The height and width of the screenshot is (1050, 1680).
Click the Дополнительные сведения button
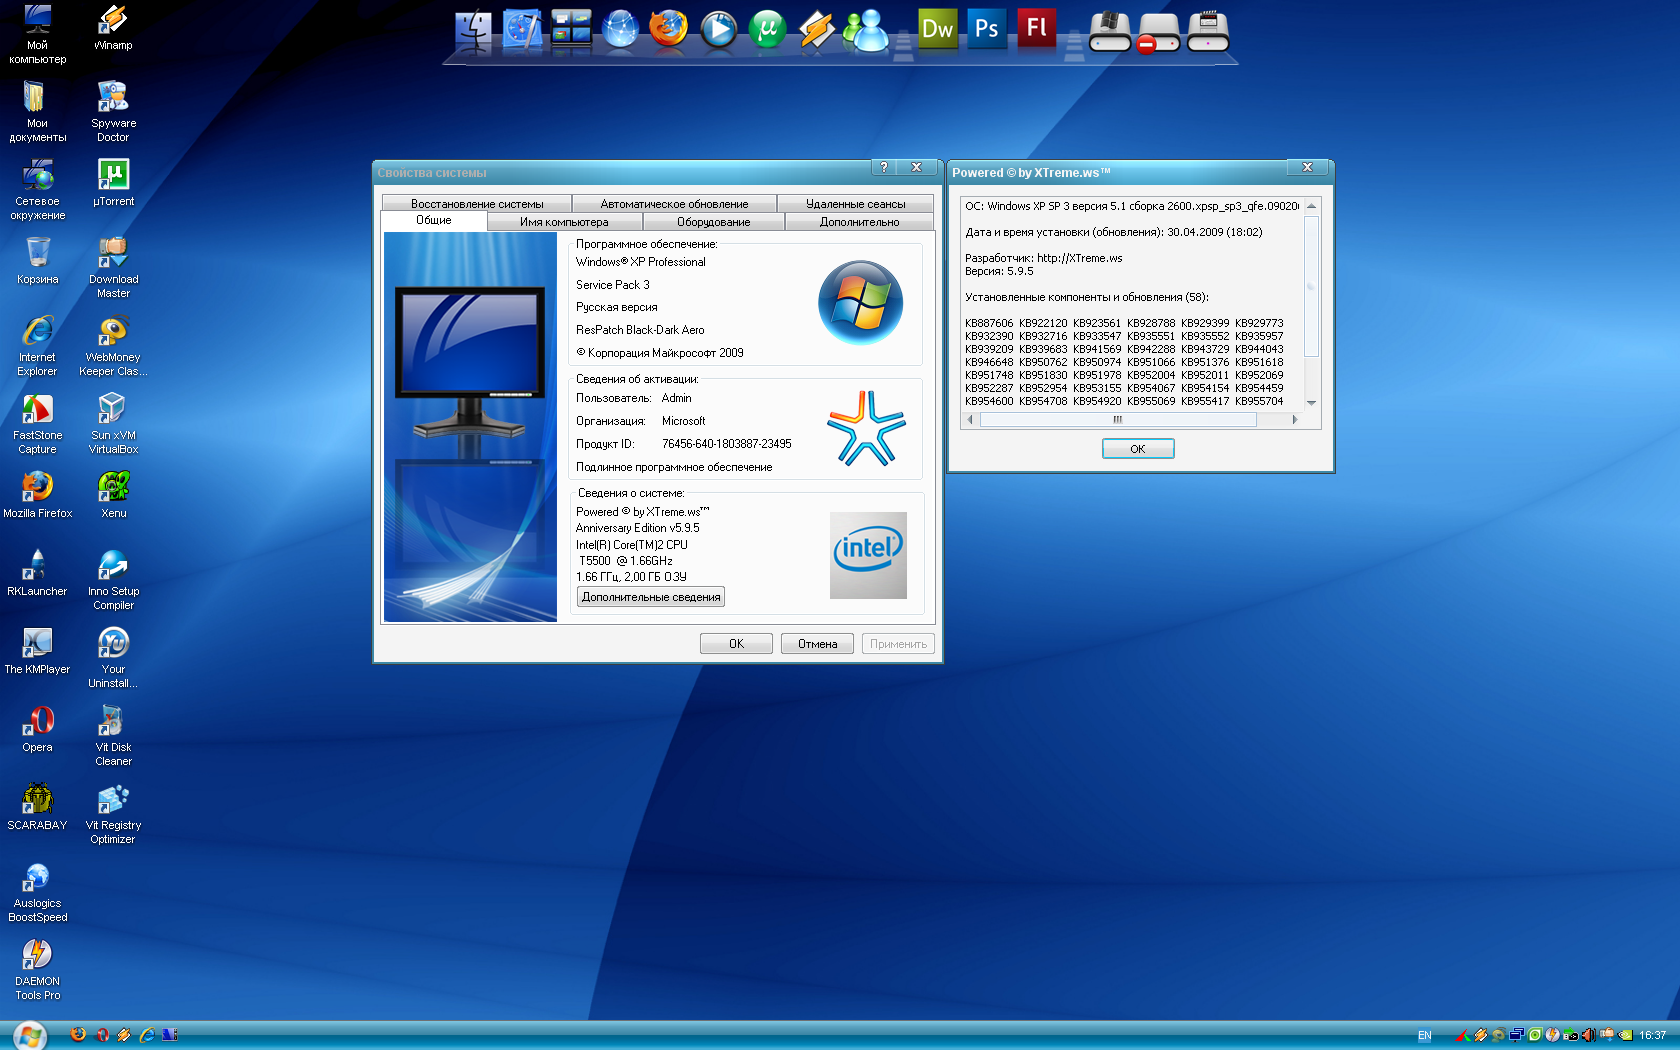tap(651, 597)
